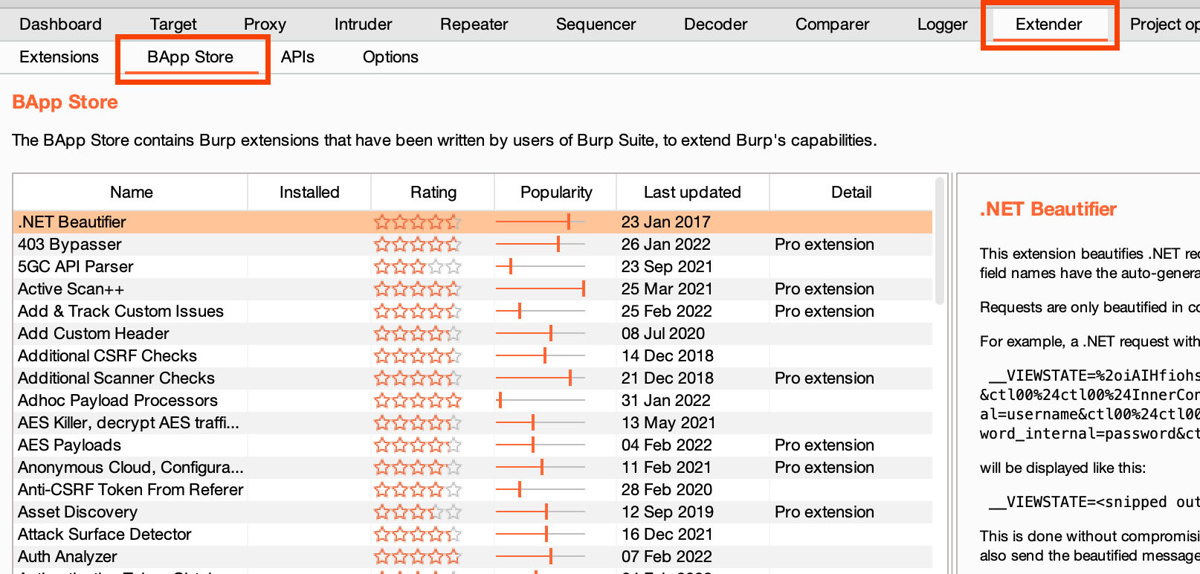This screenshot has height=574, width=1200.
Task: Choose Adhoc Payload Processors extension
Action: click(x=473, y=400)
